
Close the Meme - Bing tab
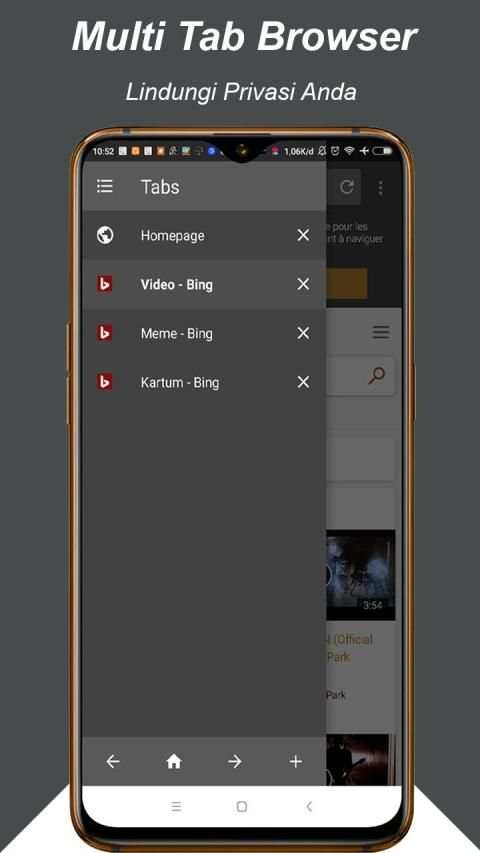[303, 333]
